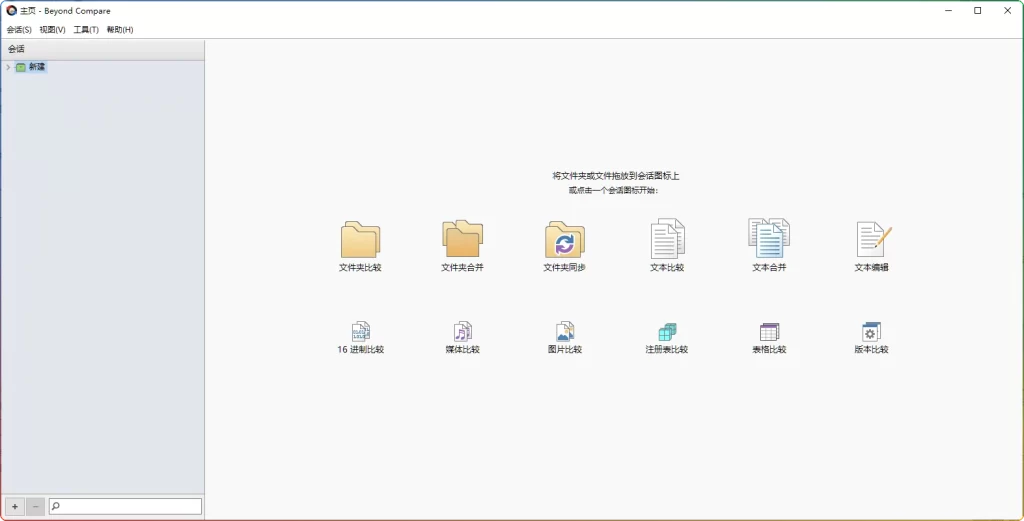Maximize the Beyond Compare window
The image size is (1024, 521).
coord(978,10)
